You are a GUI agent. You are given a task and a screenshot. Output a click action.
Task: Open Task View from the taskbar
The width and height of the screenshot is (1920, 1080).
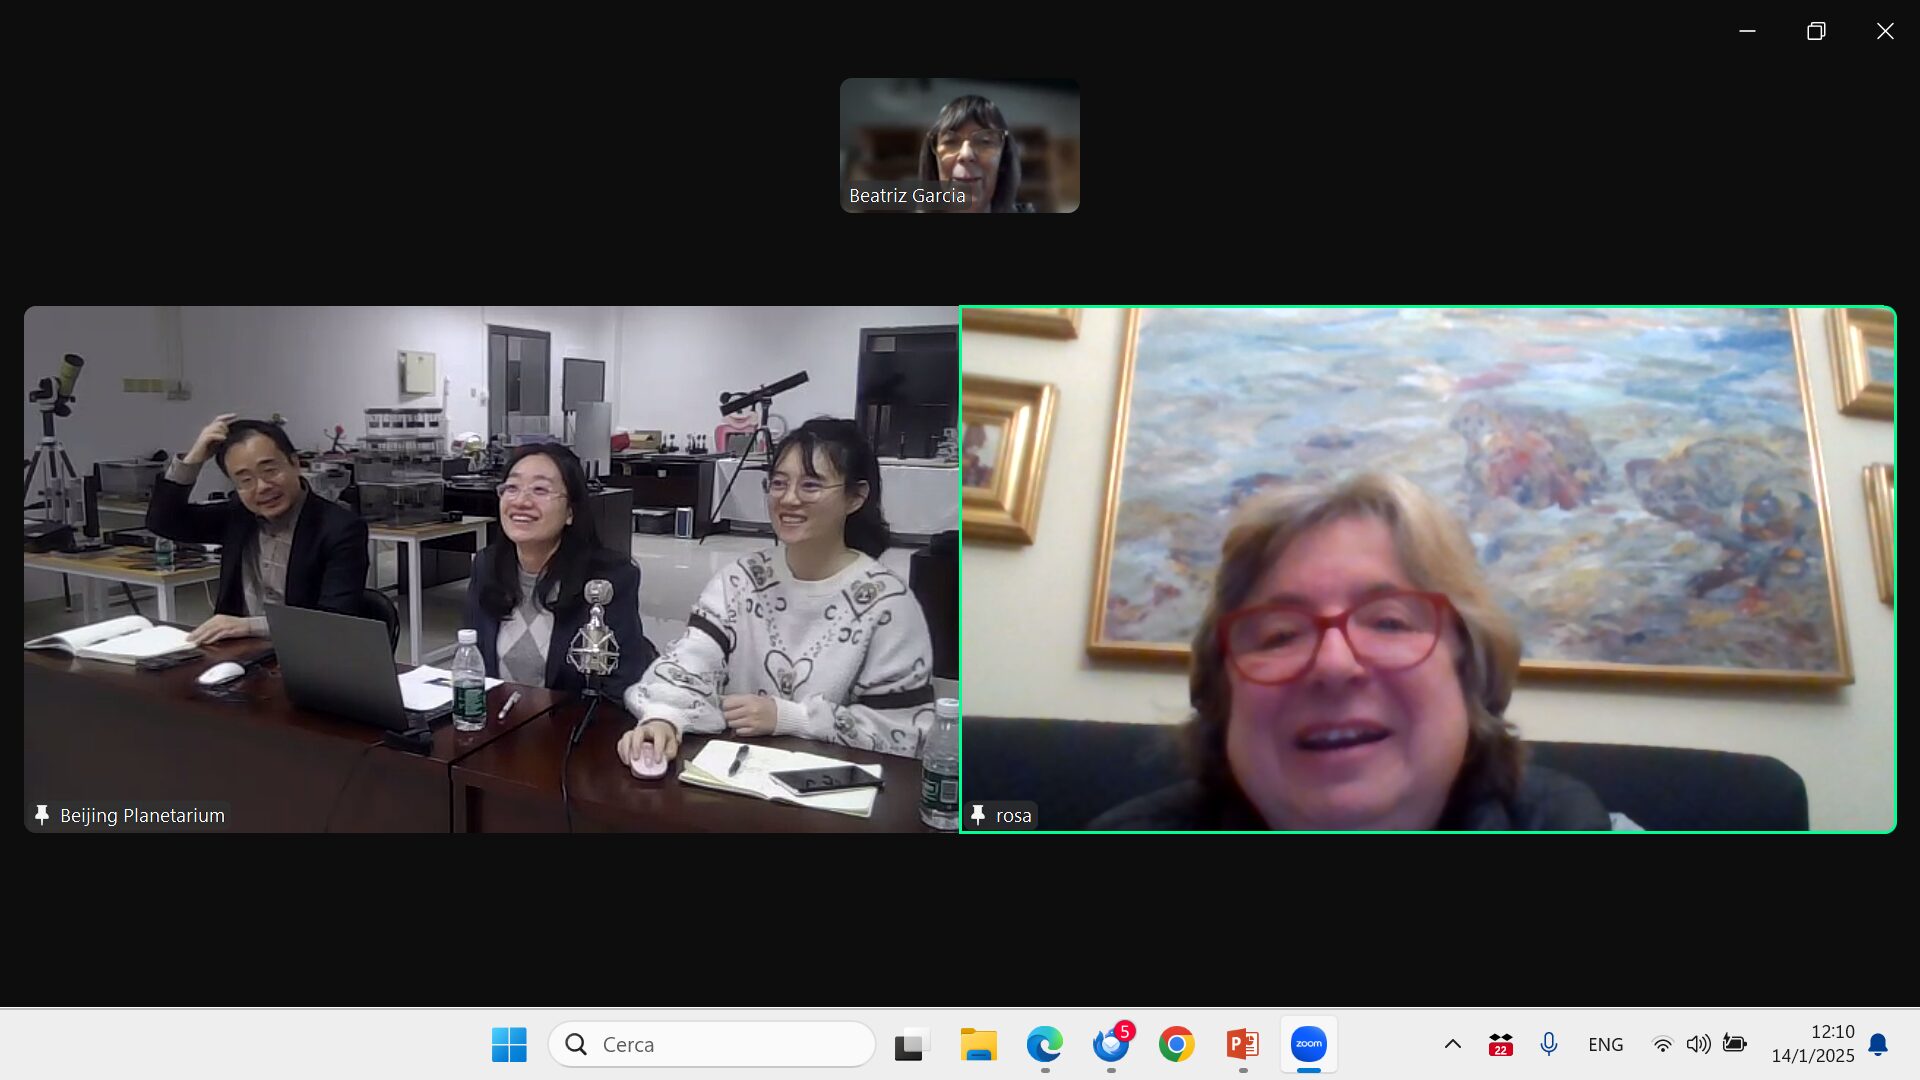point(911,1045)
